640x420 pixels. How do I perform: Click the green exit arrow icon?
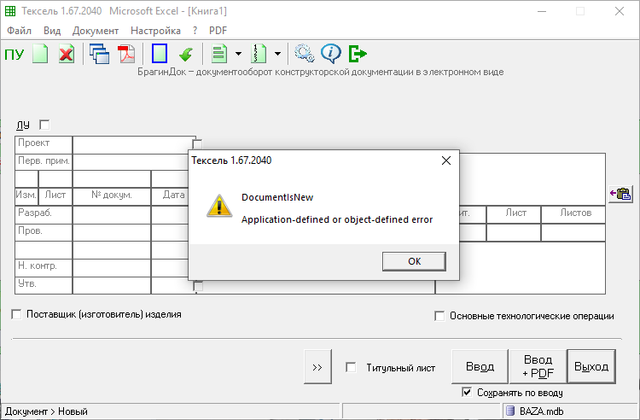[358, 54]
